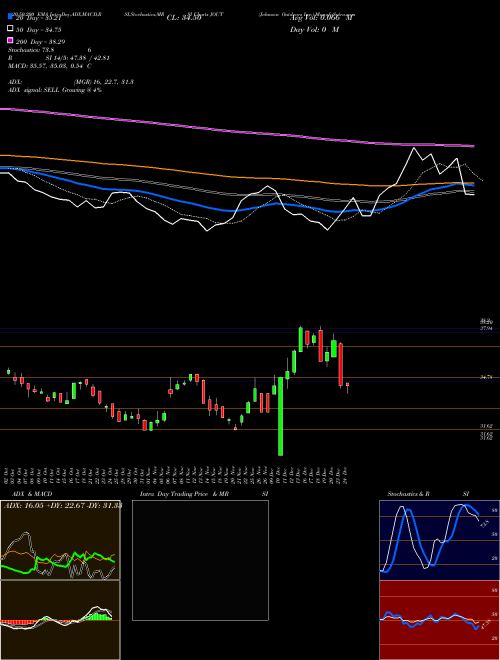
Task: Click the white 50 Day legend swatch
Action: pyautogui.click(x=11, y=28)
